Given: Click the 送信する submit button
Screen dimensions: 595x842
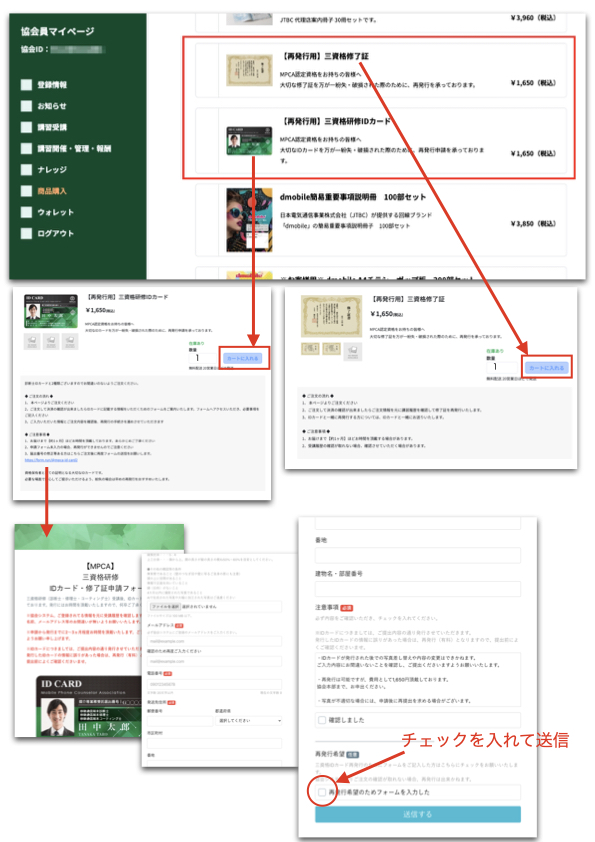Looking at the screenshot, I should [418, 814].
